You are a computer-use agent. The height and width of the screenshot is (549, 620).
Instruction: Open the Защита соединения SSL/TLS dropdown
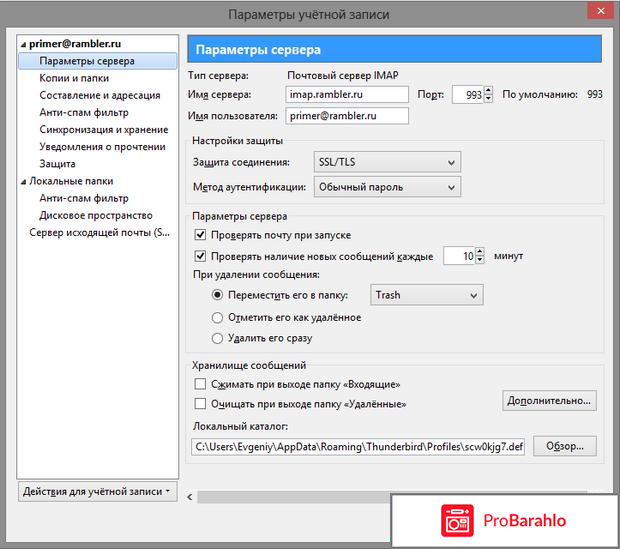tap(386, 162)
